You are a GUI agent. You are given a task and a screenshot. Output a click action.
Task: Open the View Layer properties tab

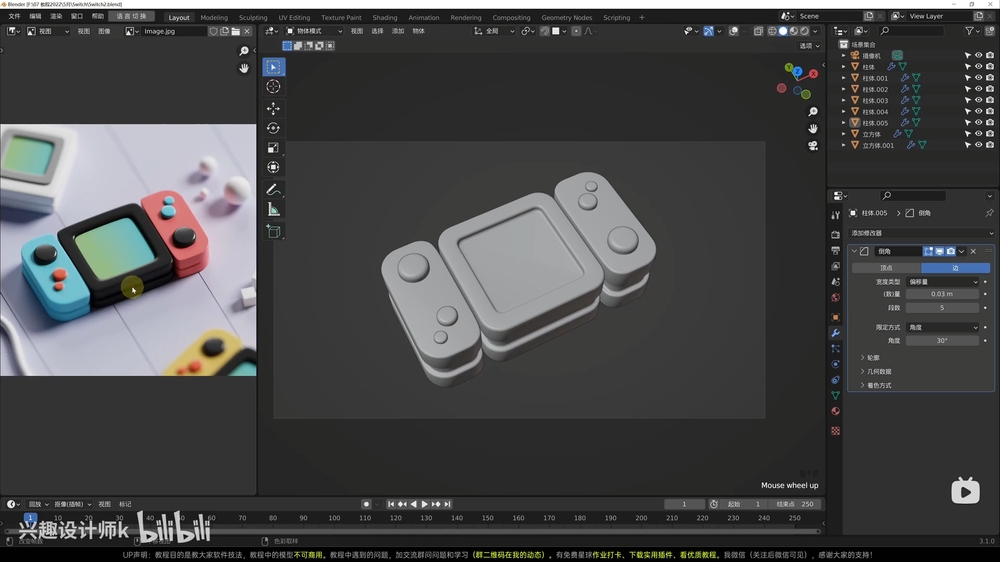pyautogui.click(x=835, y=266)
